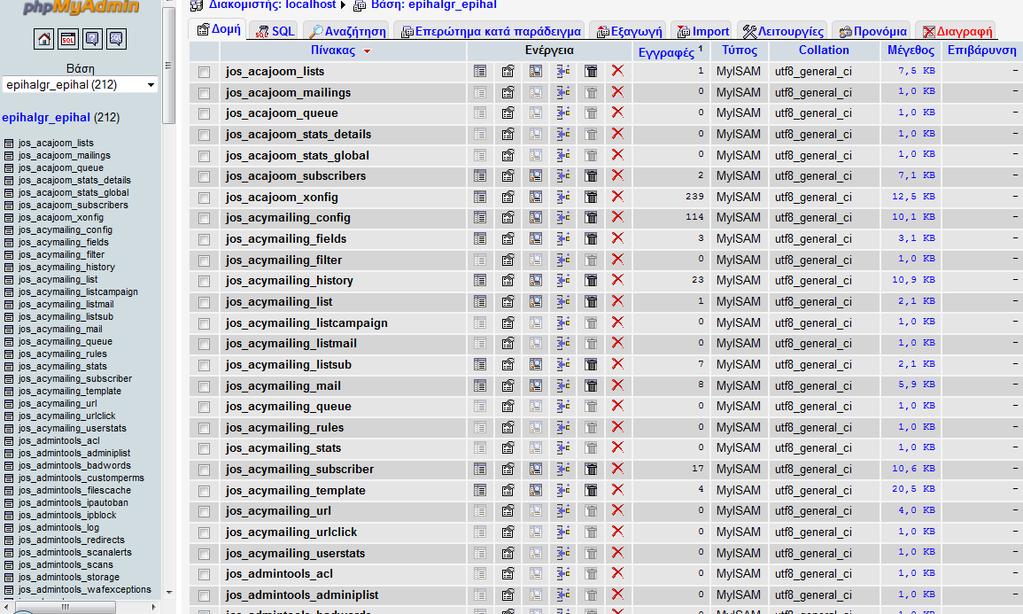Open the Εξαγωγή tab
This screenshot has height=614, width=1023.
click(629, 31)
